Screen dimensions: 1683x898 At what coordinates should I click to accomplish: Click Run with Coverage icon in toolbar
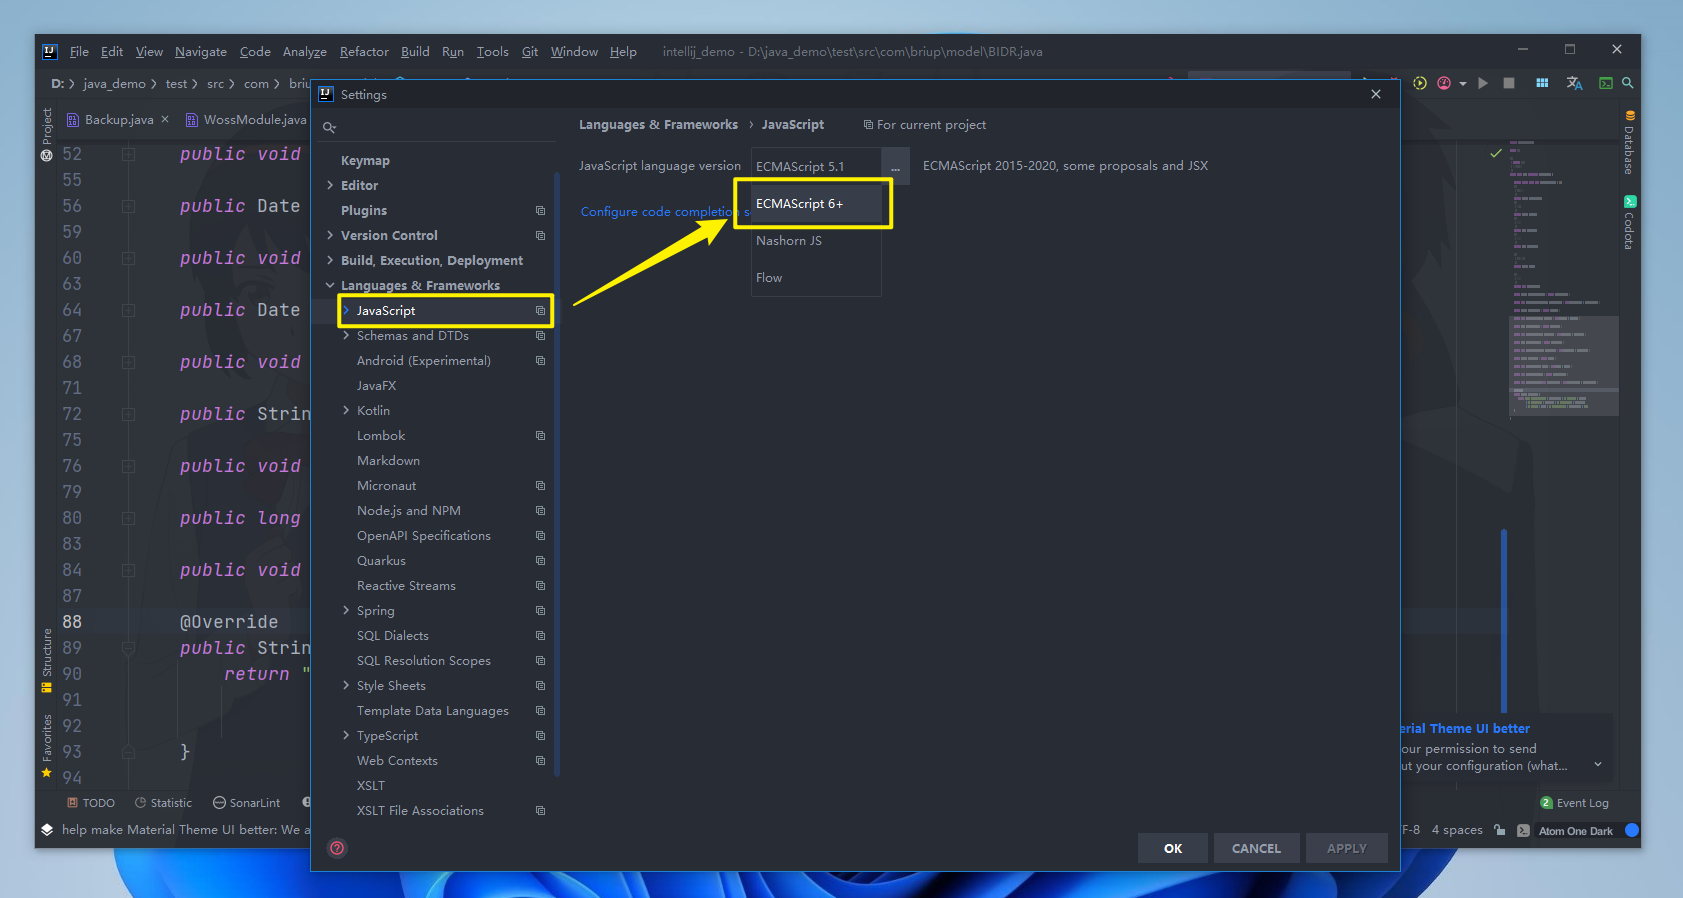click(1420, 83)
